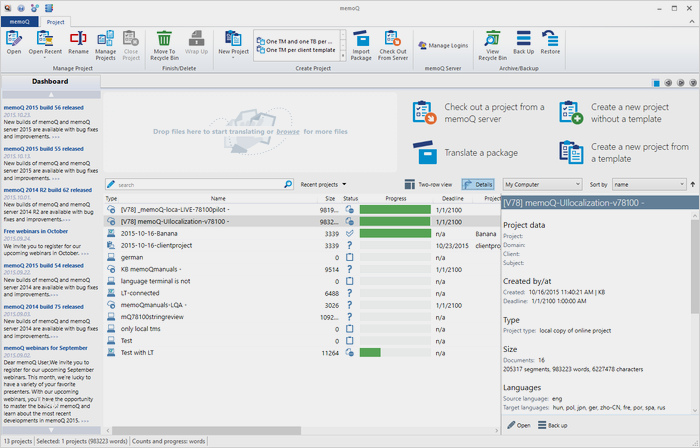Click 'Create a new project from a template'
The width and height of the screenshot is (700, 448).
624,153
